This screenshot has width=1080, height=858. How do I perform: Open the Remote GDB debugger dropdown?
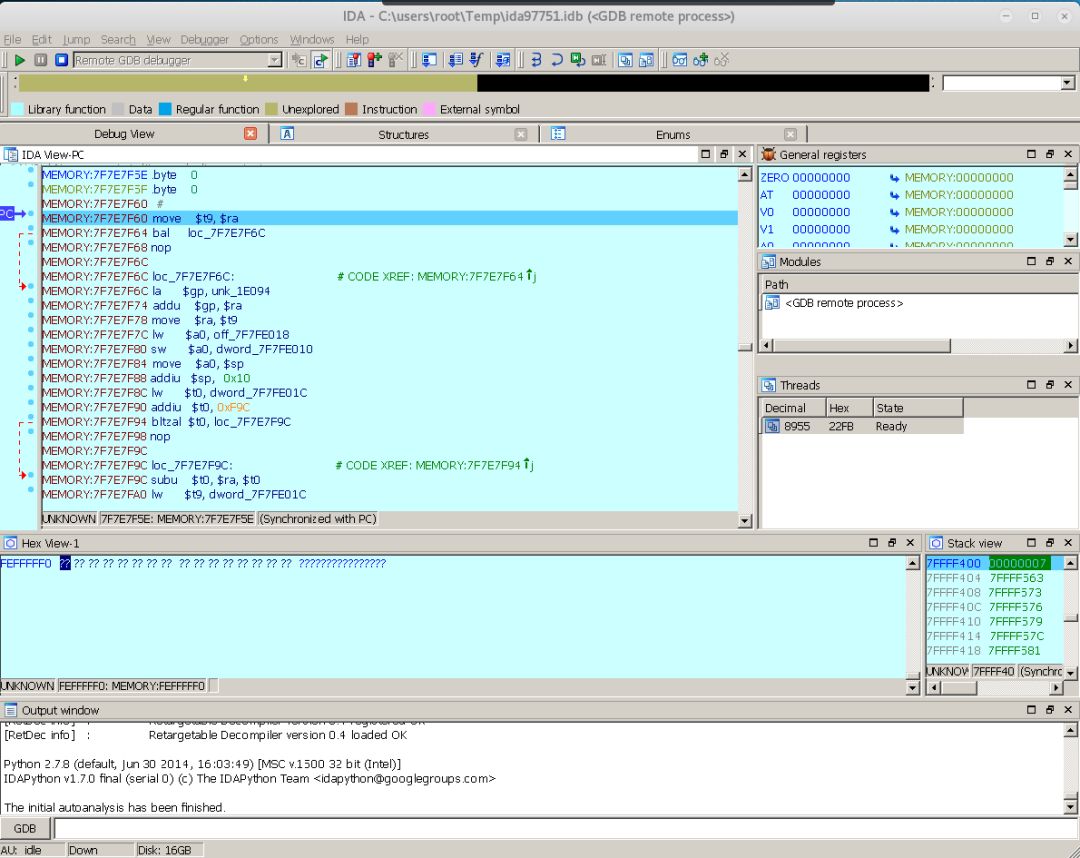pos(274,60)
